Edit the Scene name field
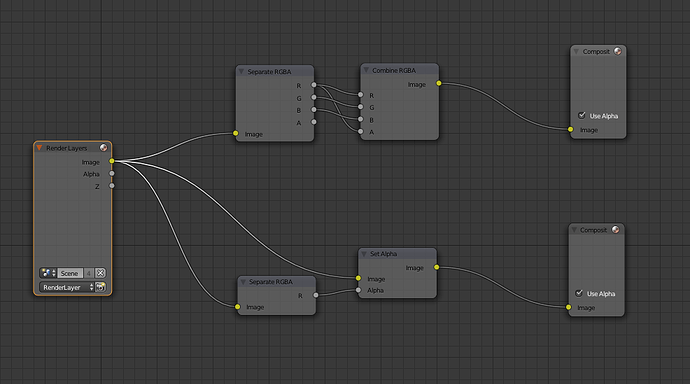Viewport: 690px width, 384px height. coord(70,273)
